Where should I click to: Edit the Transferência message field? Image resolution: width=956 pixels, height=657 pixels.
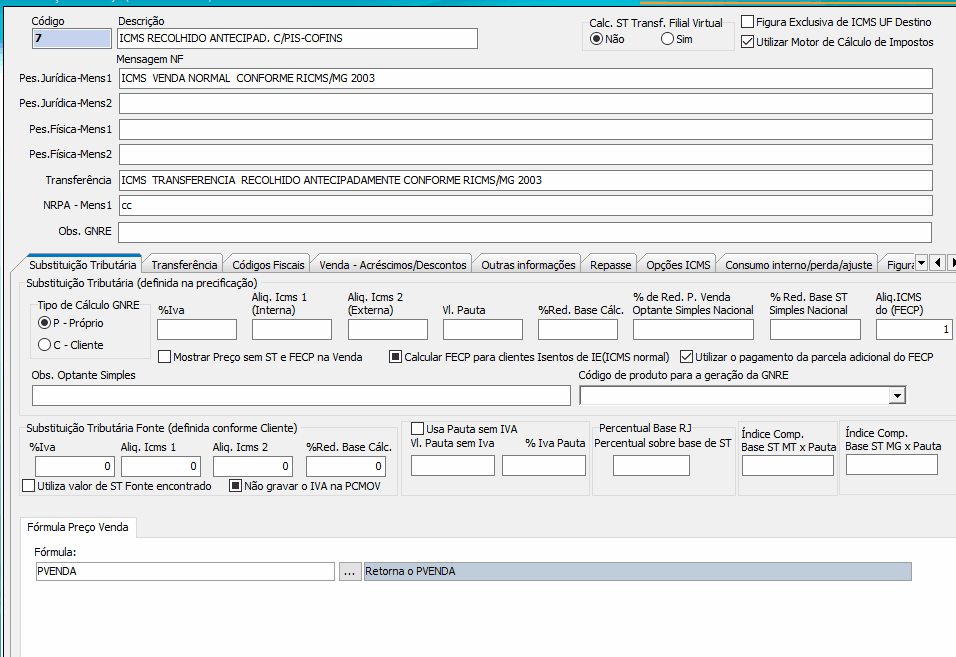[526, 180]
